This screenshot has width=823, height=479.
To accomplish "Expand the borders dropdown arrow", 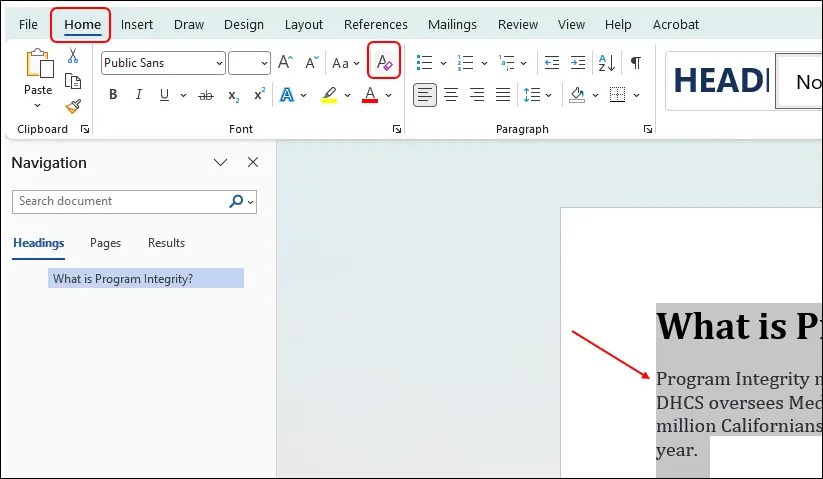I will click(x=636, y=95).
